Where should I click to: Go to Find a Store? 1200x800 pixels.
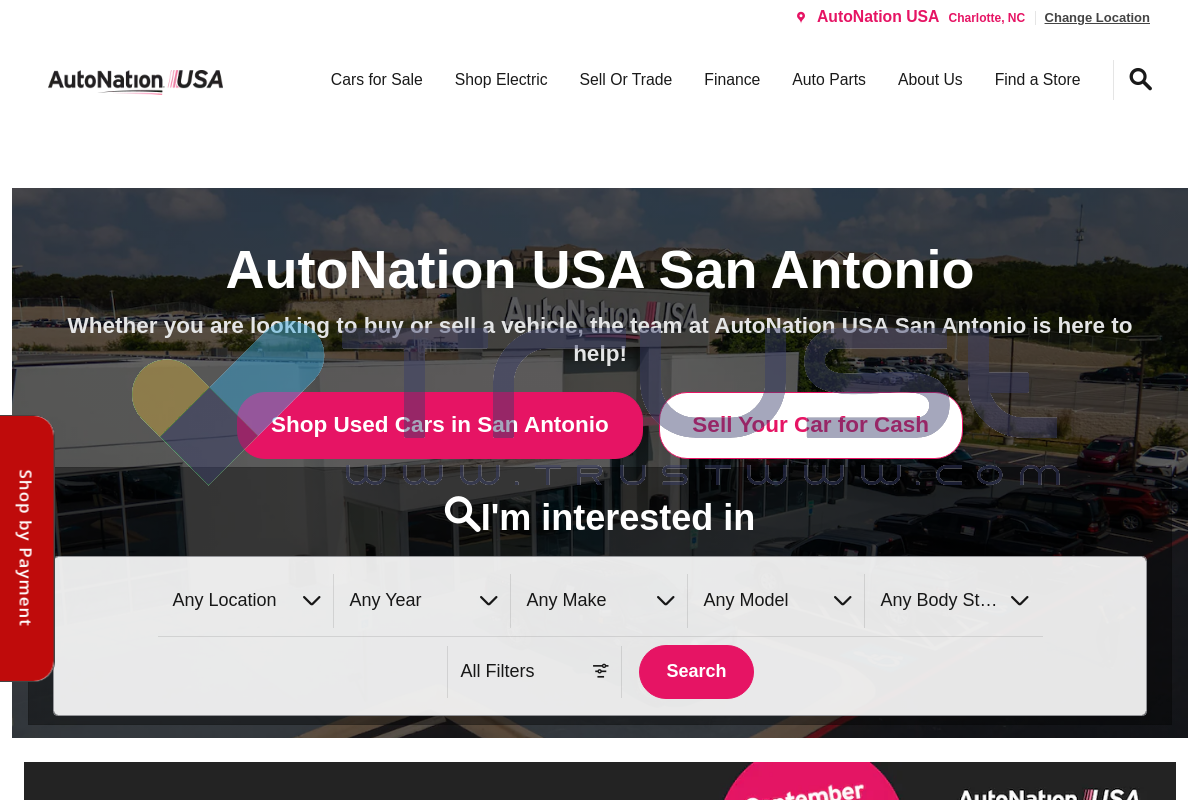click(x=1037, y=80)
